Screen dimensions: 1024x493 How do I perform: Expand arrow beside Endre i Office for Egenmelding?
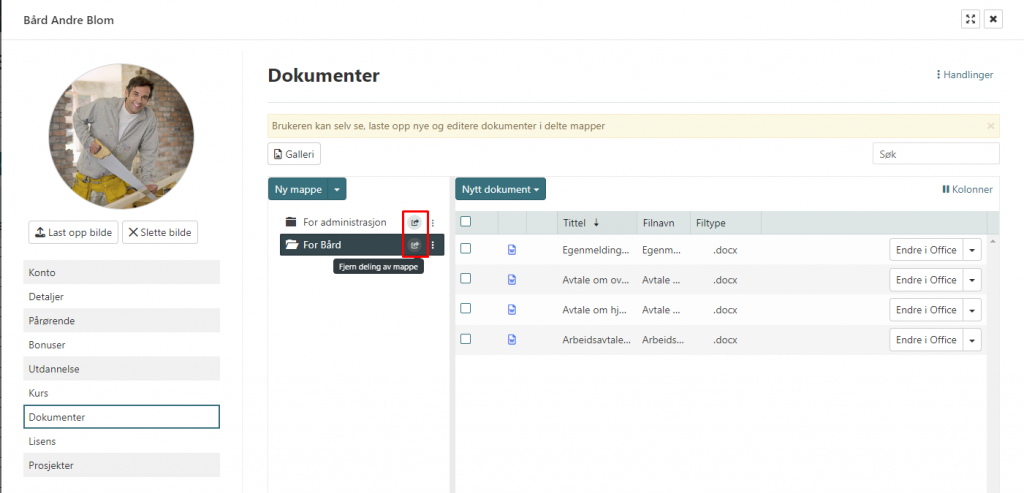tap(973, 250)
